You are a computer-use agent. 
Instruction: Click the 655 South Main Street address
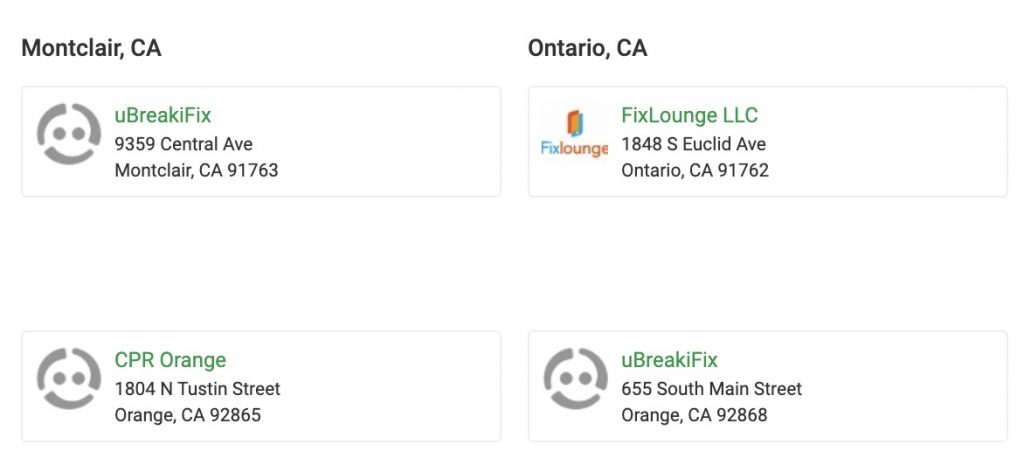point(711,389)
